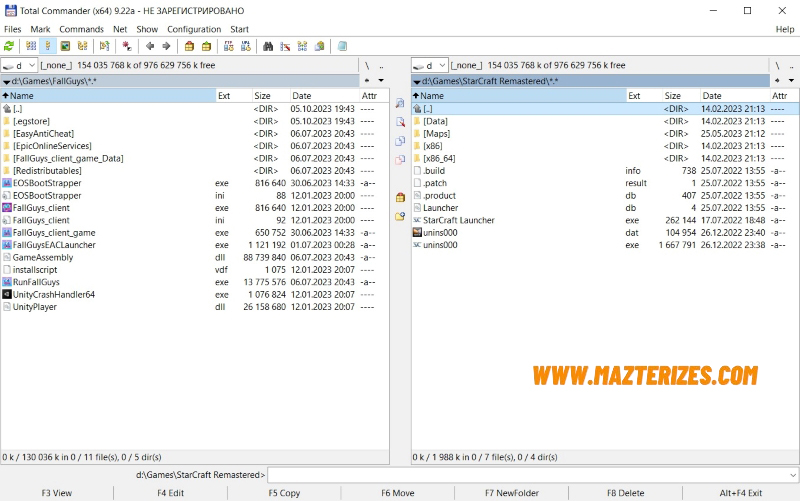Go to parent with right panel '..' button
The width and height of the screenshot is (800, 501).
pyautogui.click(x=791, y=65)
